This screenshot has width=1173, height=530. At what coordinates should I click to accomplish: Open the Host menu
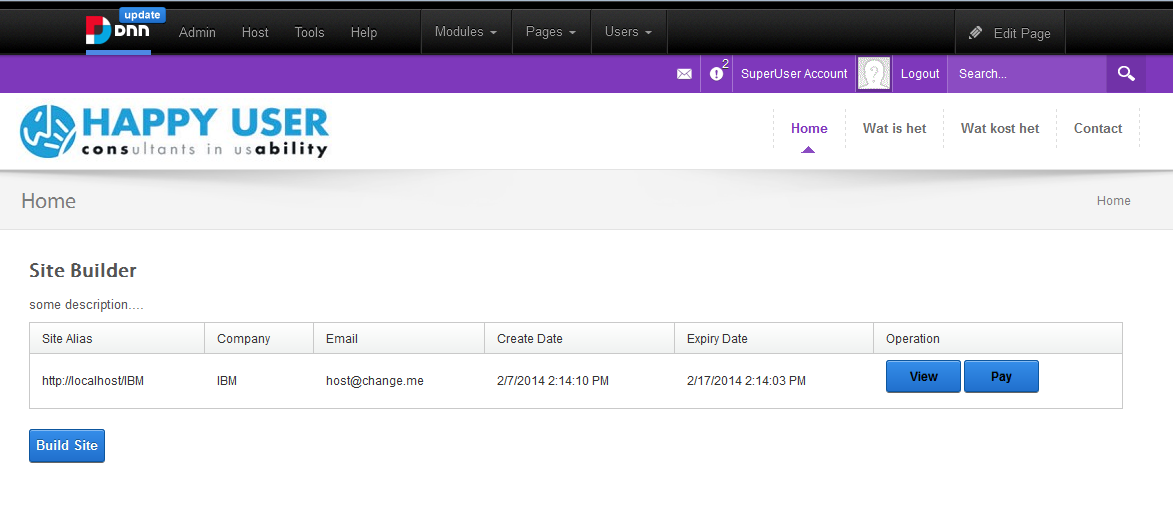(x=255, y=33)
